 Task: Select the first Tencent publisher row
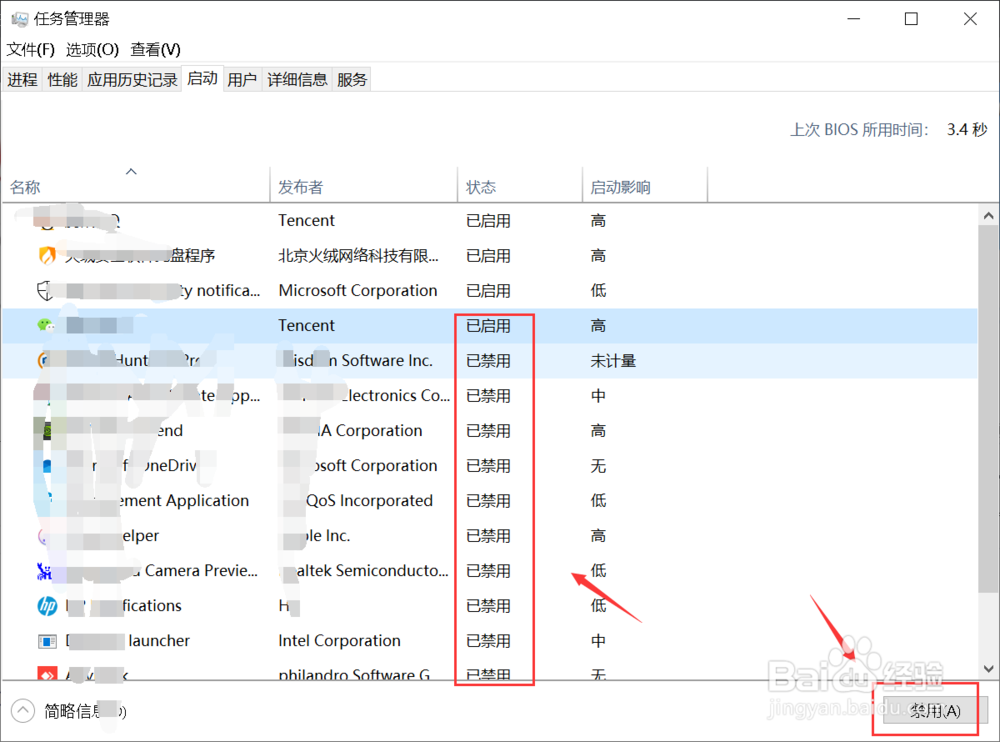490,221
